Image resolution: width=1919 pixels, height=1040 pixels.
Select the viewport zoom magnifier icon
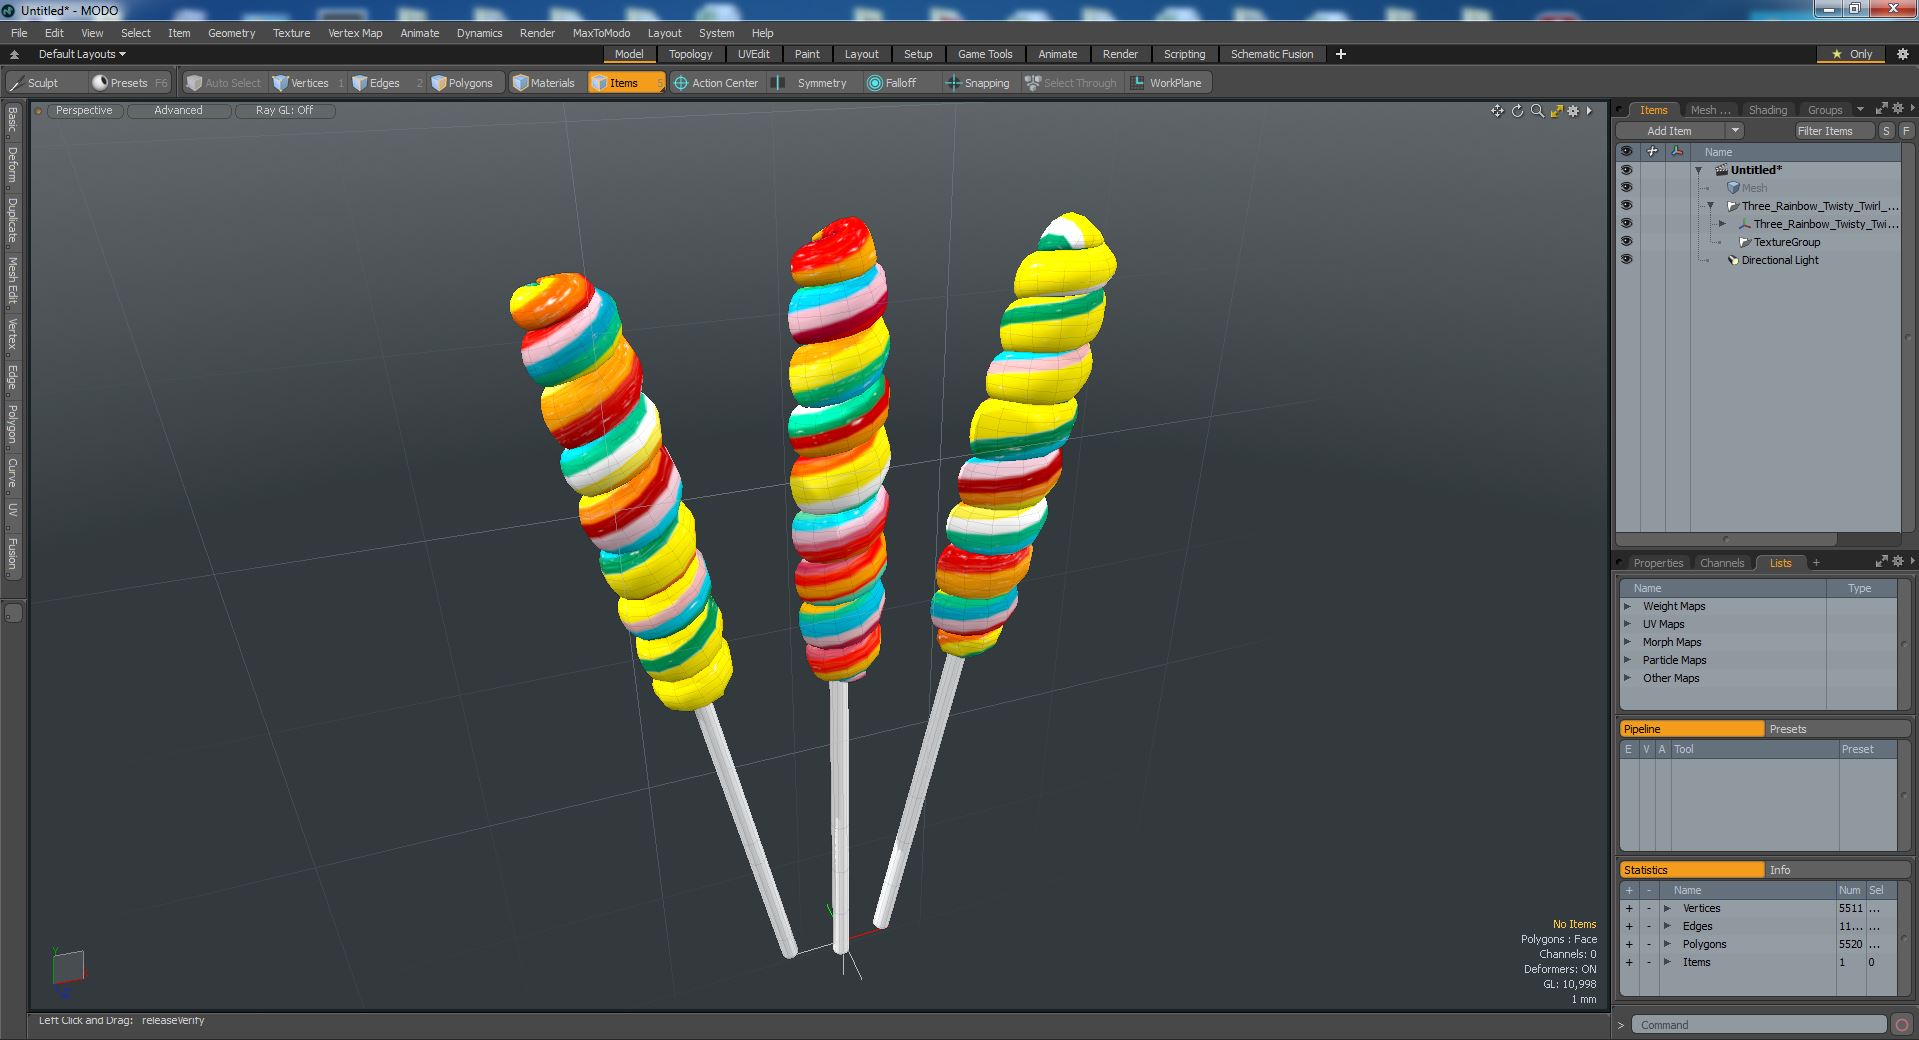coord(1537,111)
